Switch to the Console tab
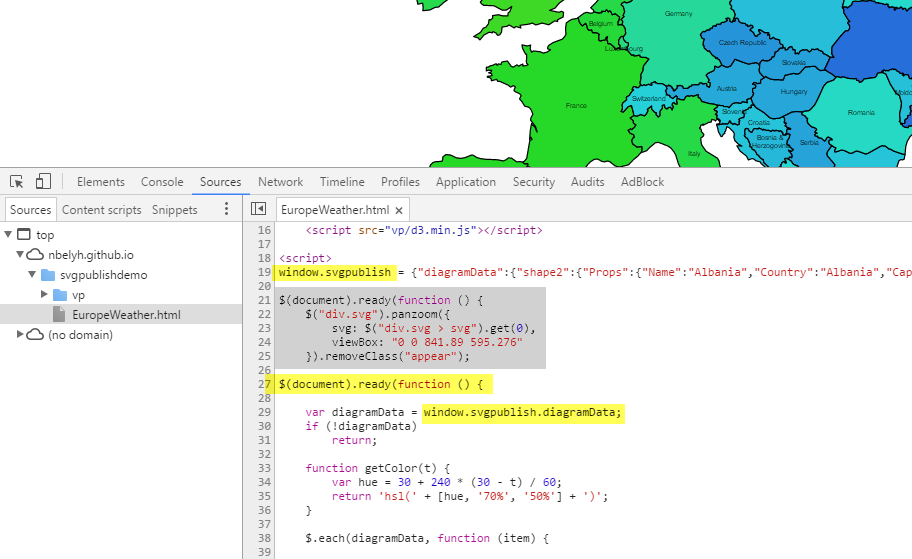 [162, 182]
